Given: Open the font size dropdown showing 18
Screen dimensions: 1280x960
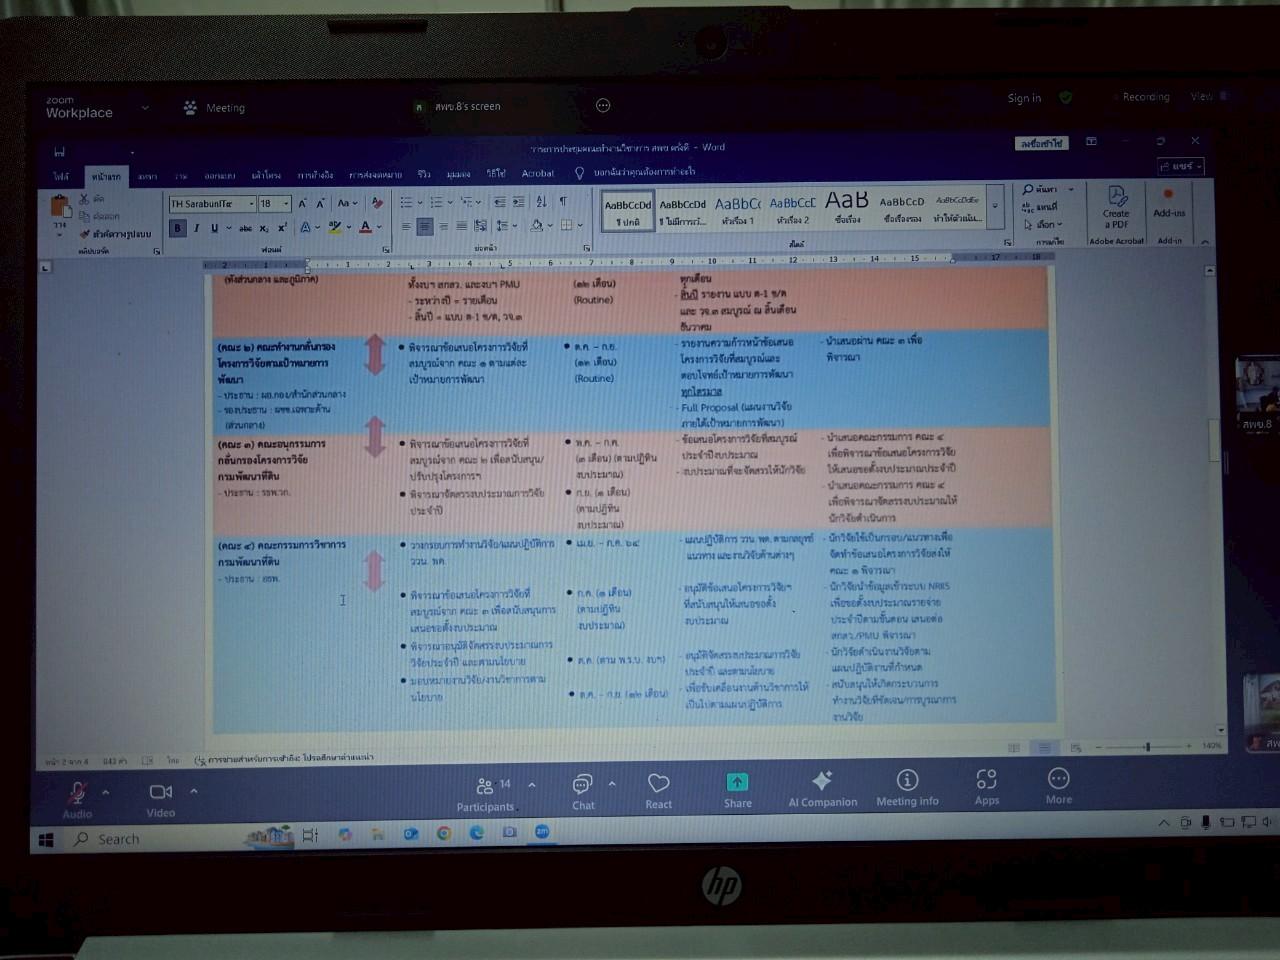Looking at the screenshot, I should pyautogui.click(x=286, y=204).
